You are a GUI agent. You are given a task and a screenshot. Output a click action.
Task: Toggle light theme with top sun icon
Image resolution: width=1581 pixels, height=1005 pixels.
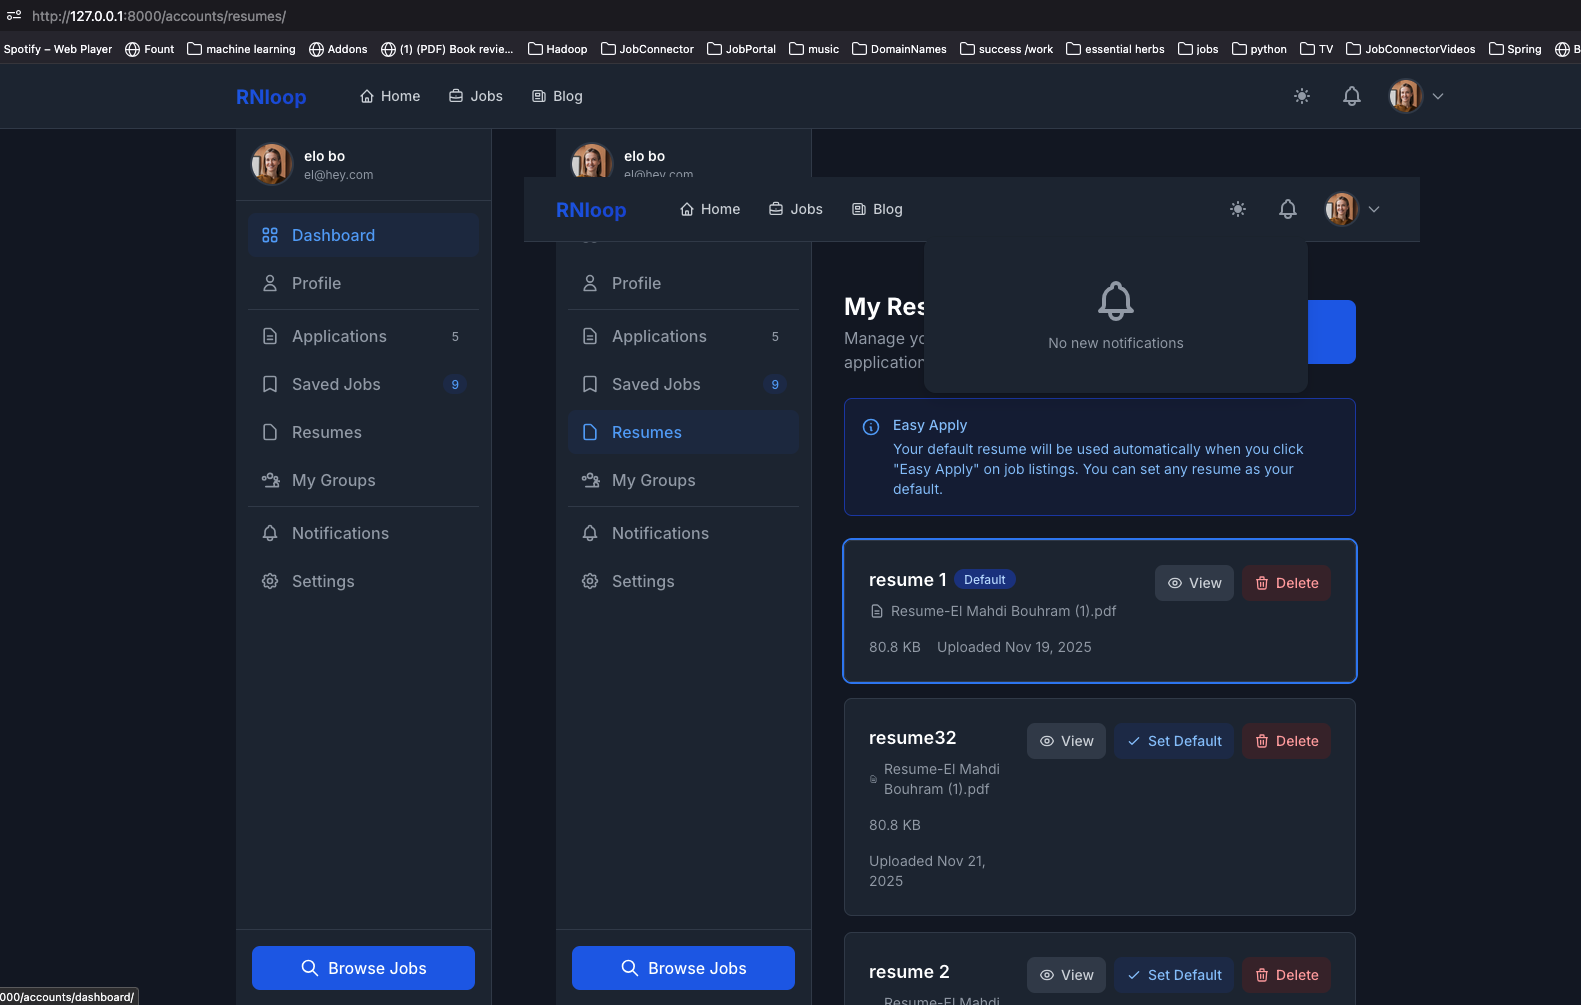coord(1302,96)
